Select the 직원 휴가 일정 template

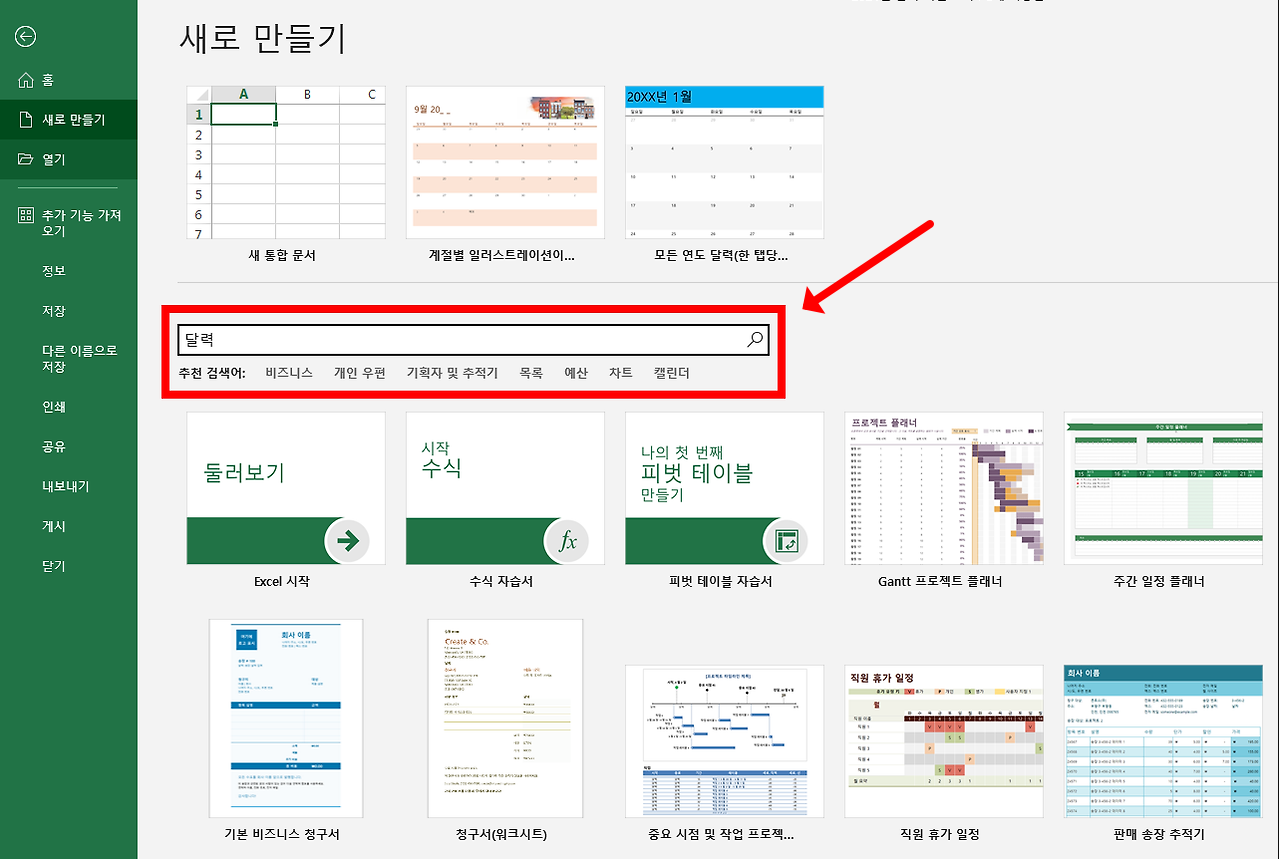click(x=943, y=741)
